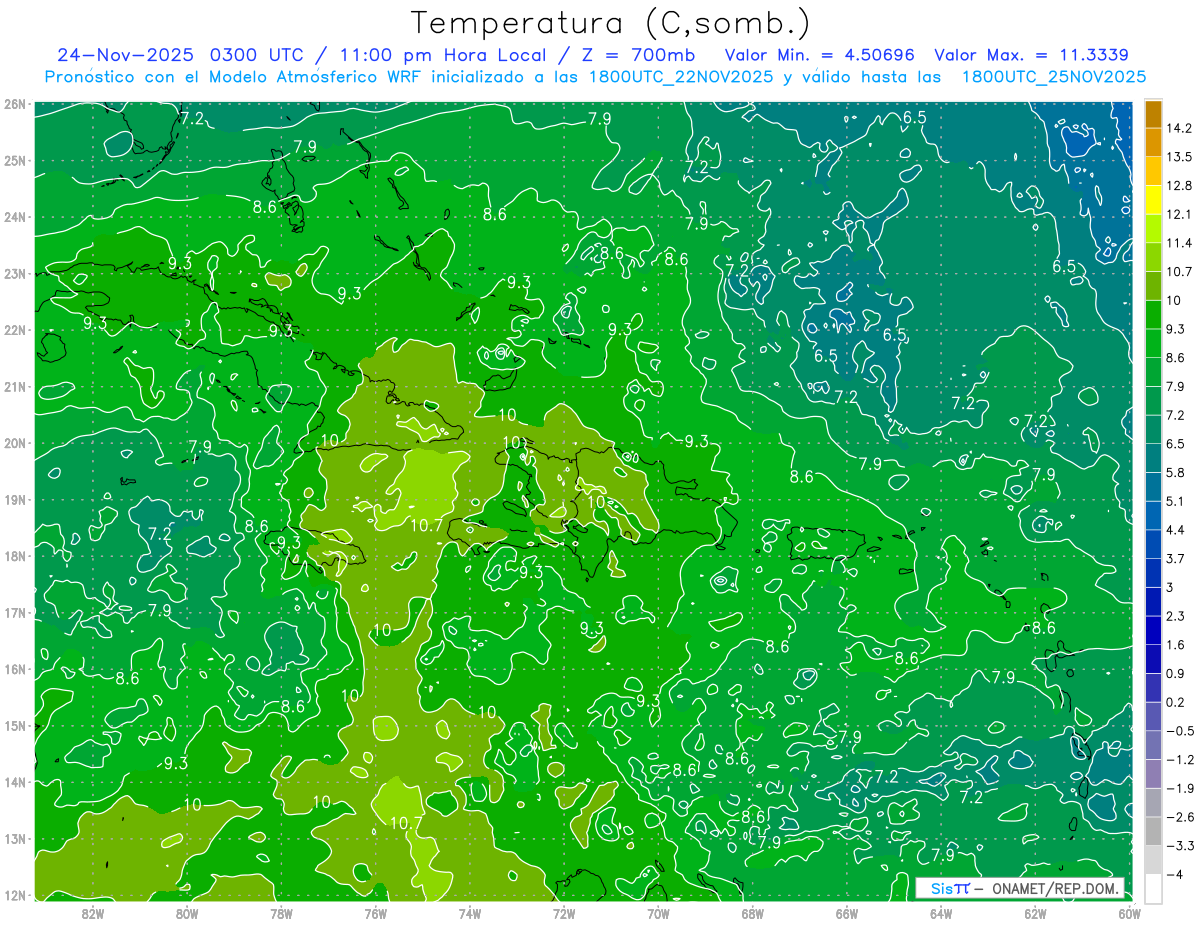The image size is (1200, 927).
Task: Select the "Valor Min. = 4.50696" readout
Action: point(820,55)
